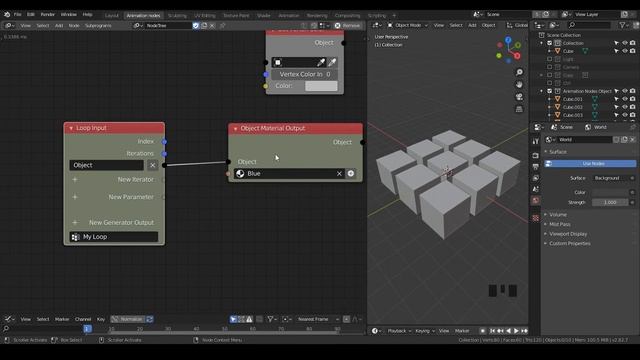Collapse the Loop Input node

(x=71, y=128)
